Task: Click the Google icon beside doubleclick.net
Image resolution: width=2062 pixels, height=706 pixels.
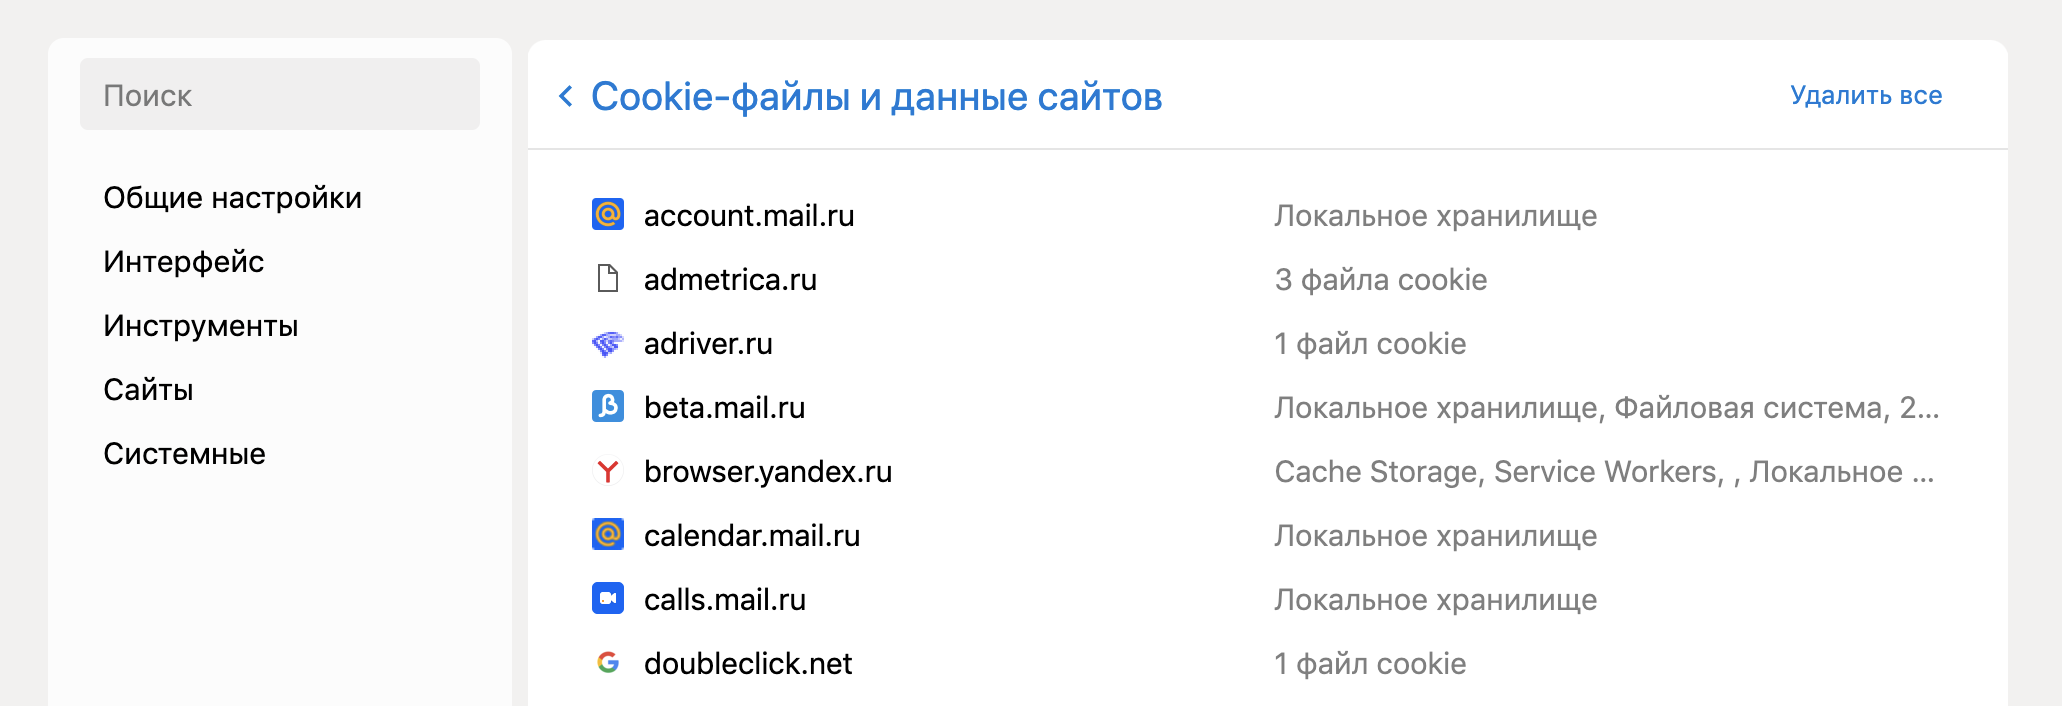Action: tap(608, 663)
